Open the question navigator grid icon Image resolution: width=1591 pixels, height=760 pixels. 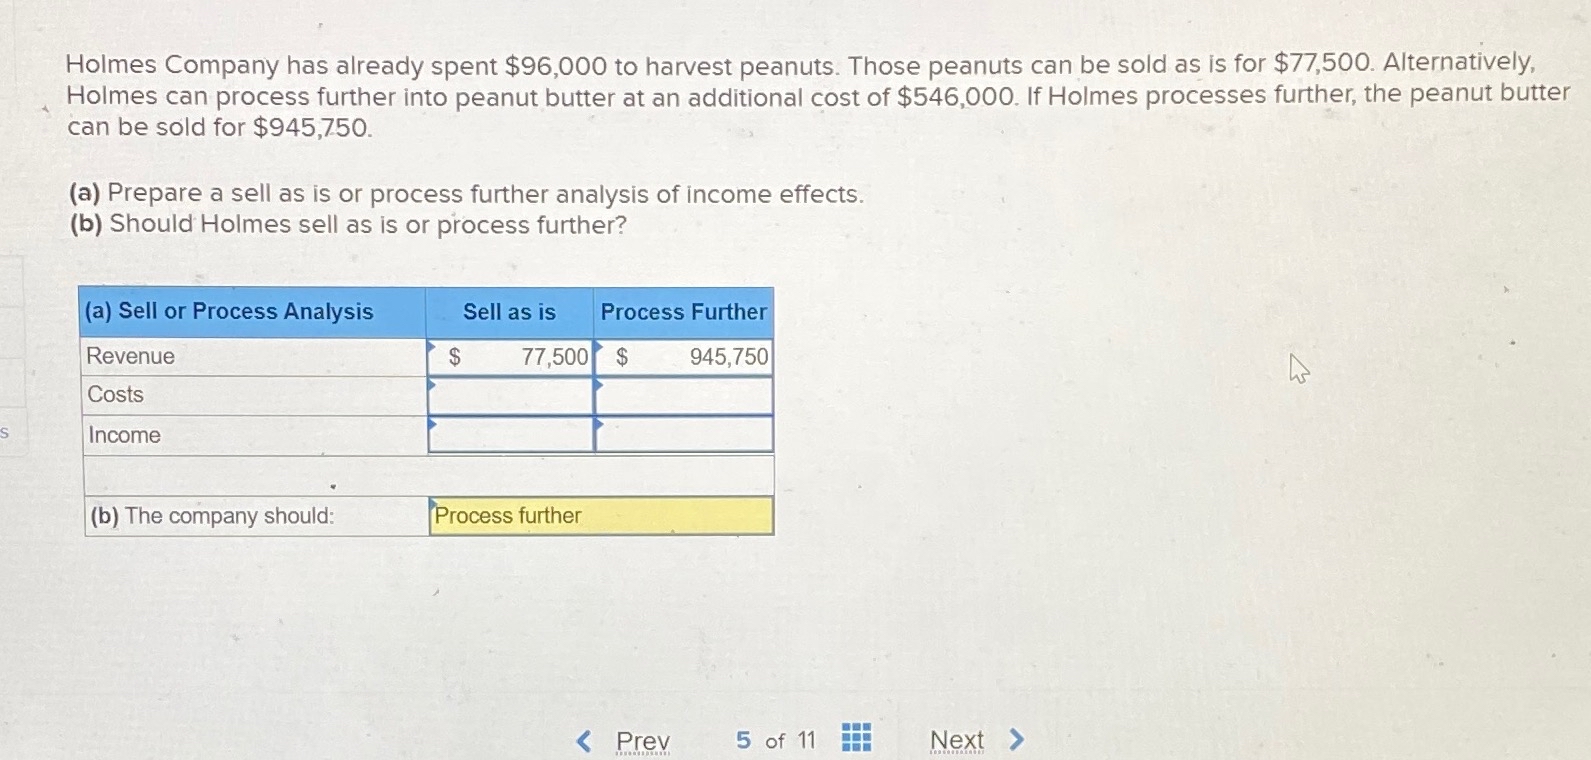[855, 738]
